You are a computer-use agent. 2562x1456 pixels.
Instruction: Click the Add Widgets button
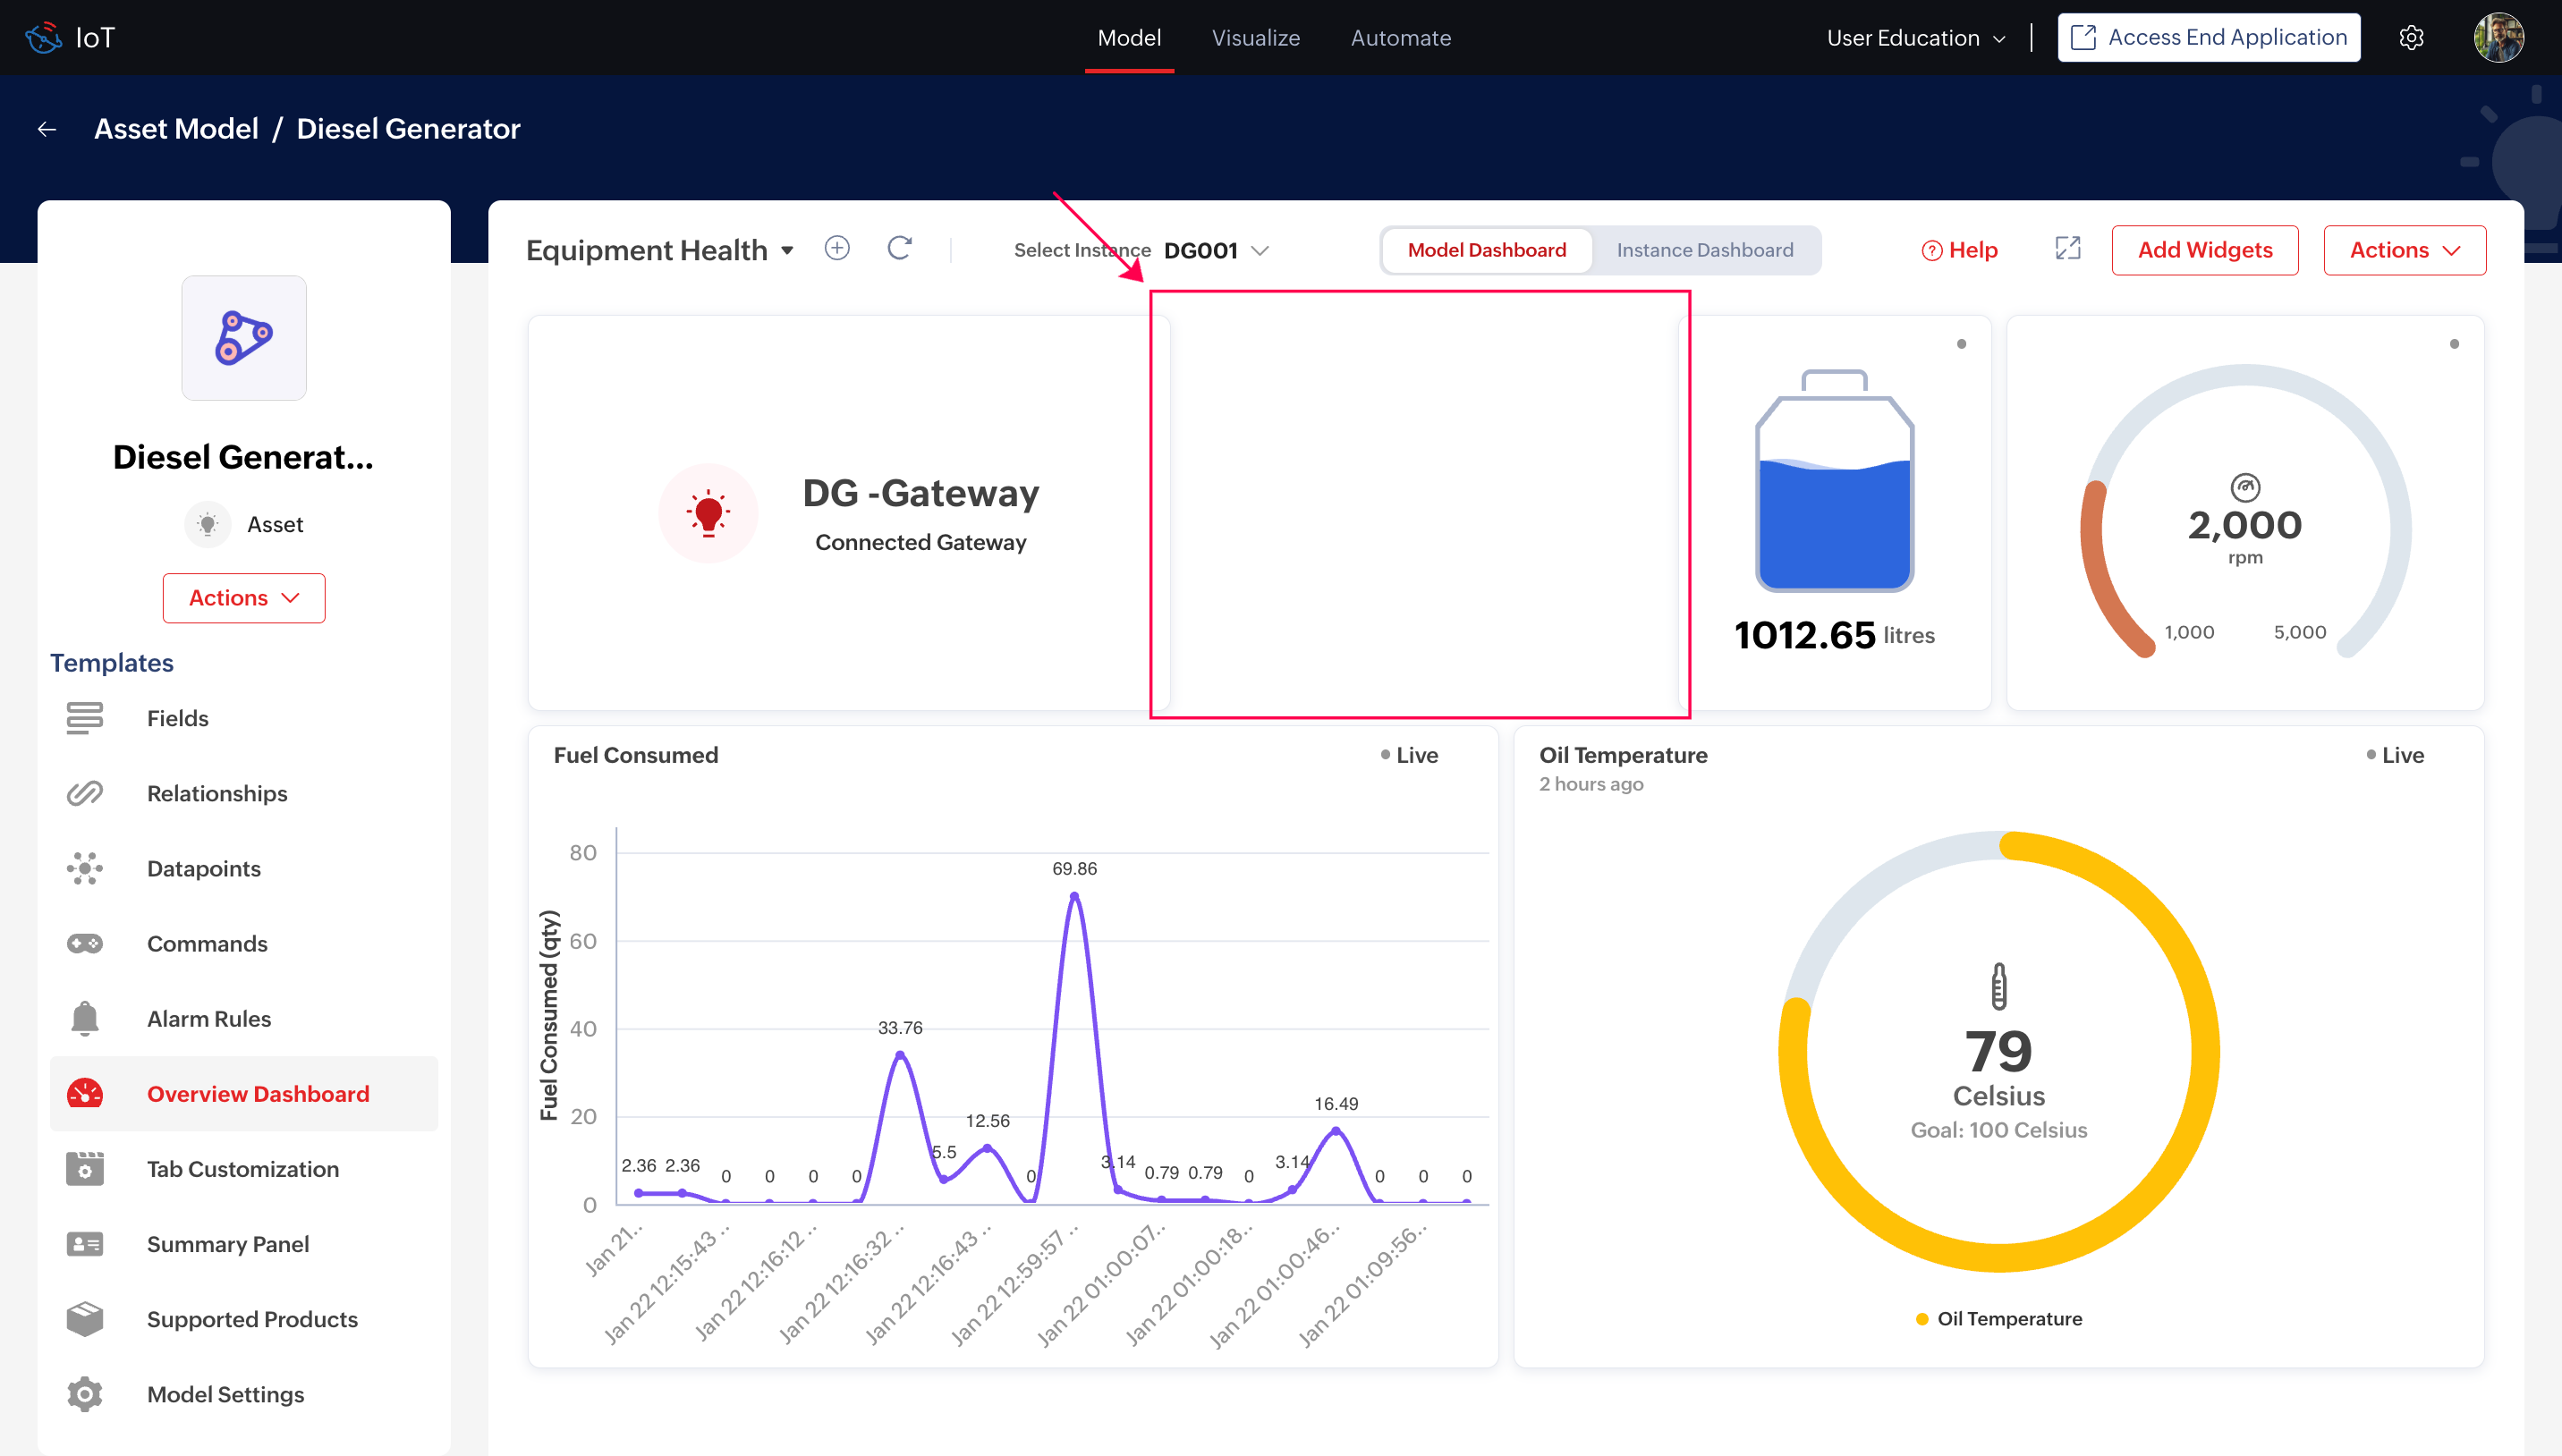[2204, 250]
